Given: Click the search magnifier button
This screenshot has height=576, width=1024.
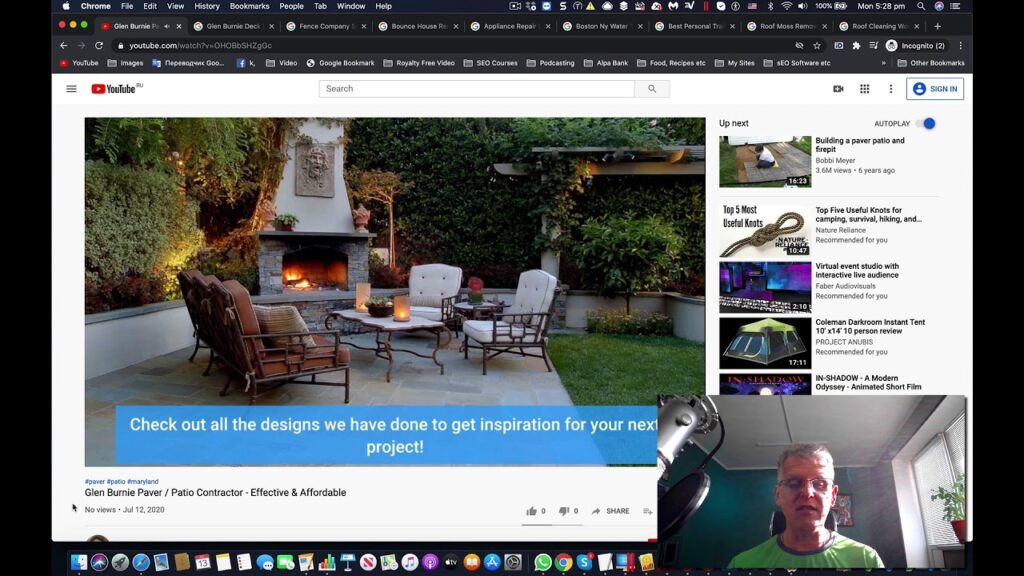Looking at the screenshot, I should [652, 89].
